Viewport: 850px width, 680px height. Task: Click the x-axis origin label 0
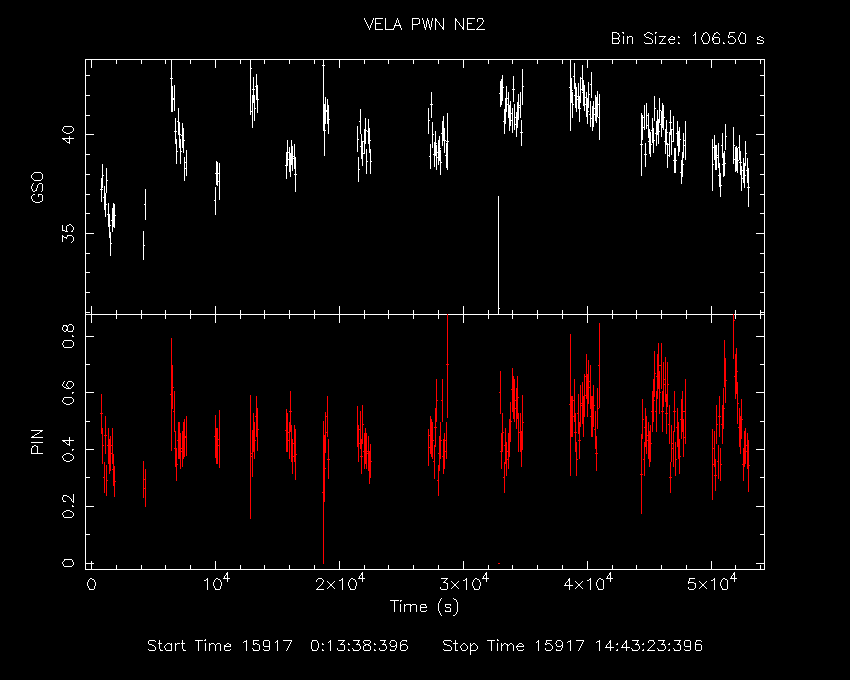coord(91,585)
